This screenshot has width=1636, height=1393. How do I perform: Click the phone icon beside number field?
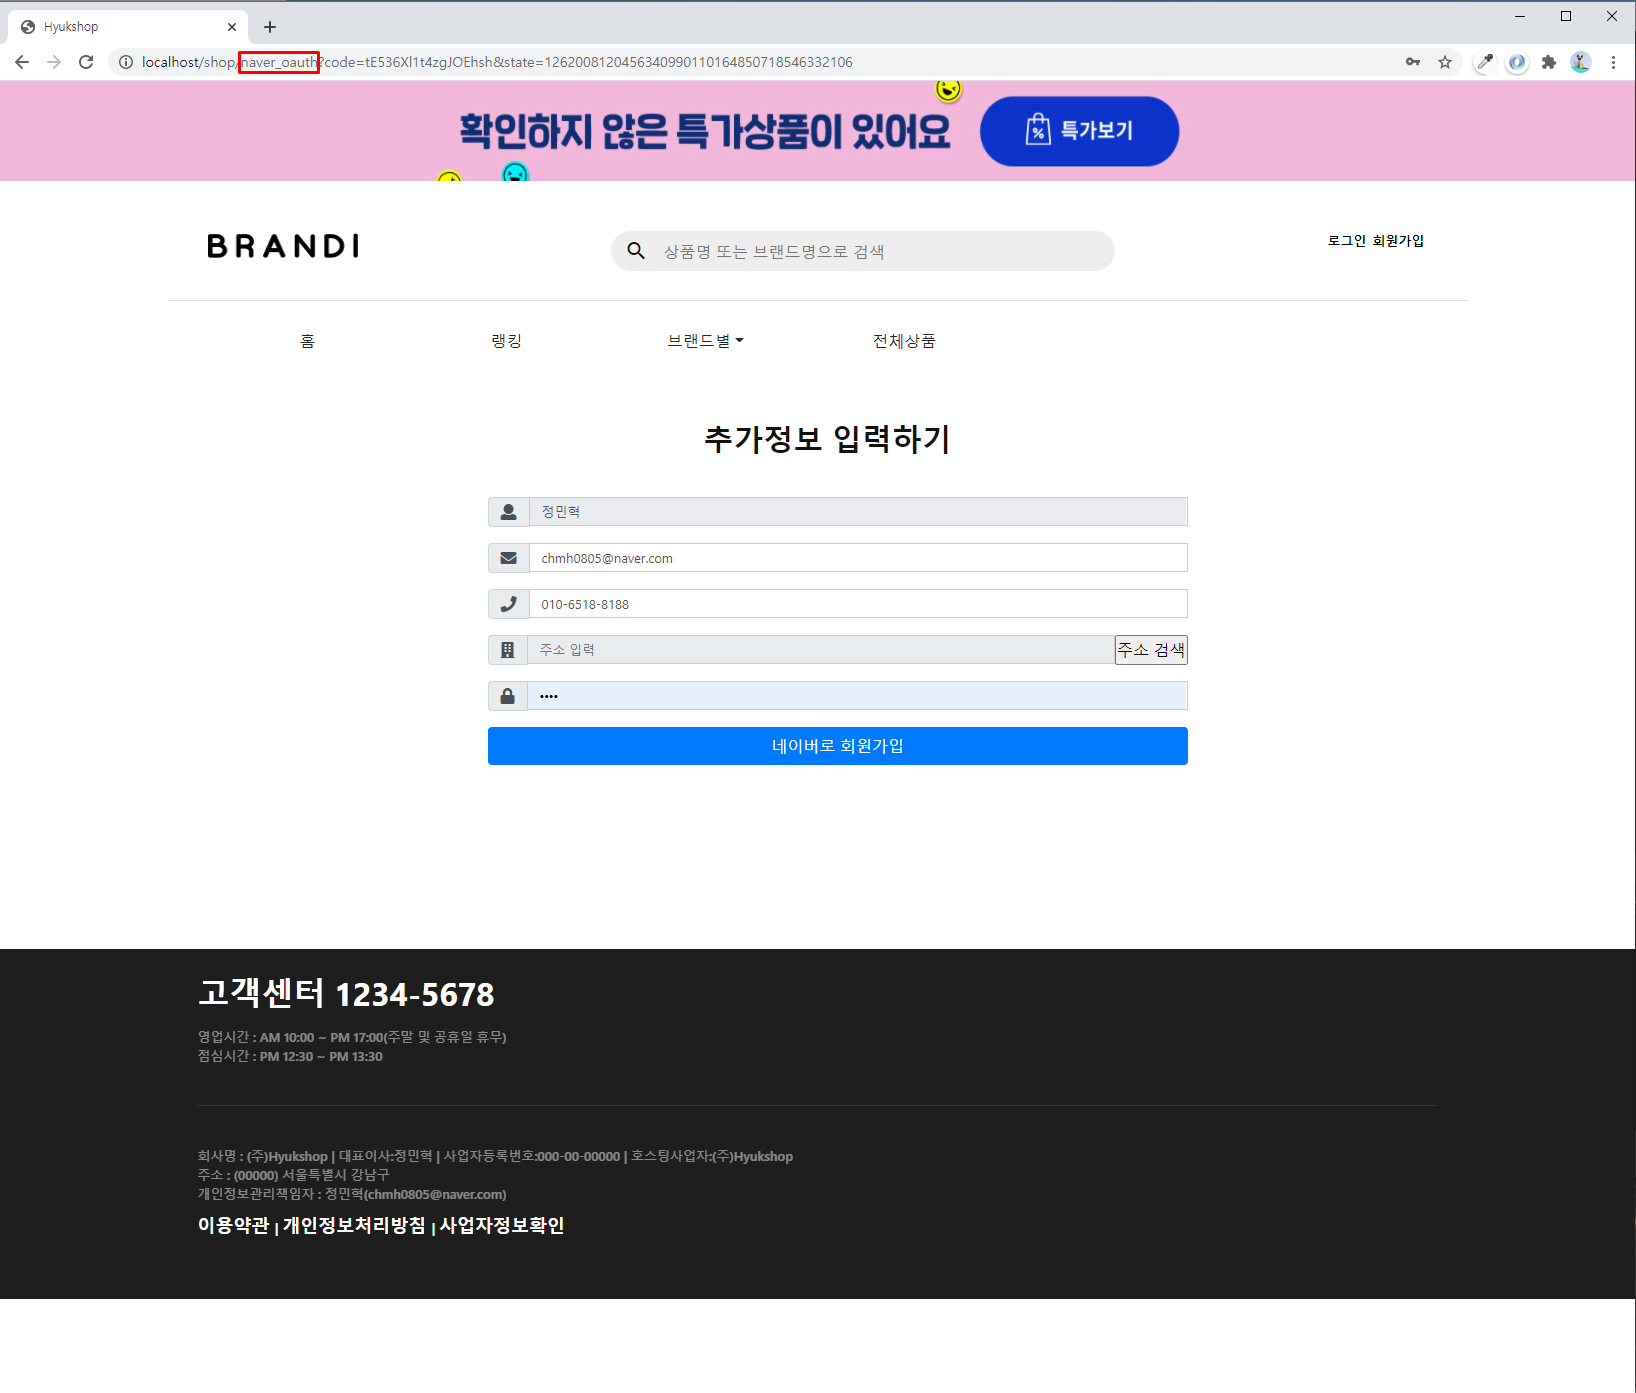pyautogui.click(x=508, y=604)
